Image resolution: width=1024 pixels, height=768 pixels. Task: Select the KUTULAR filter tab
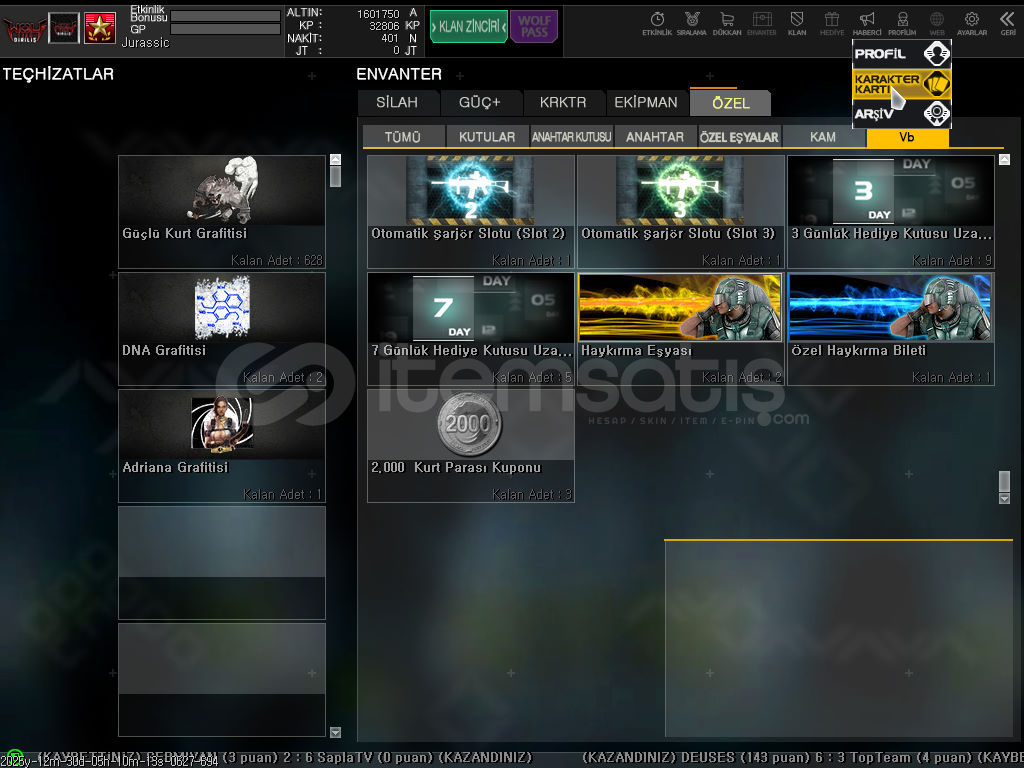point(487,137)
